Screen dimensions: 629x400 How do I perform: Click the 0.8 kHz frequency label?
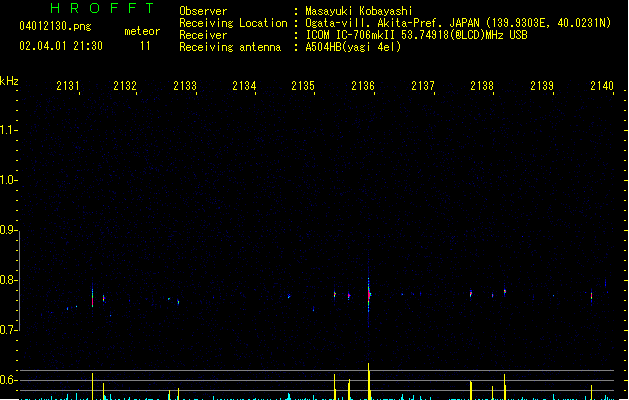[x=7, y=280]
